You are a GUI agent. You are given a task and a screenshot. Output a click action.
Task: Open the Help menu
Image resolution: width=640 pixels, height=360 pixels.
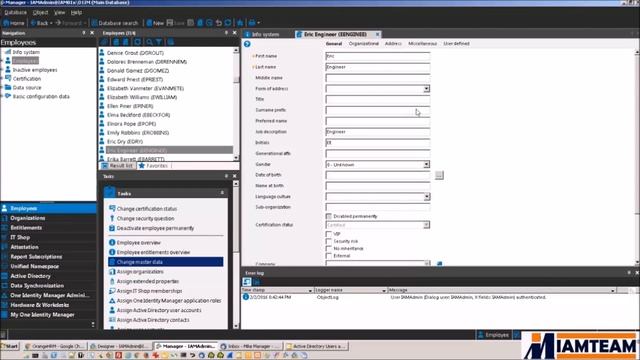[x=76, y=13]
